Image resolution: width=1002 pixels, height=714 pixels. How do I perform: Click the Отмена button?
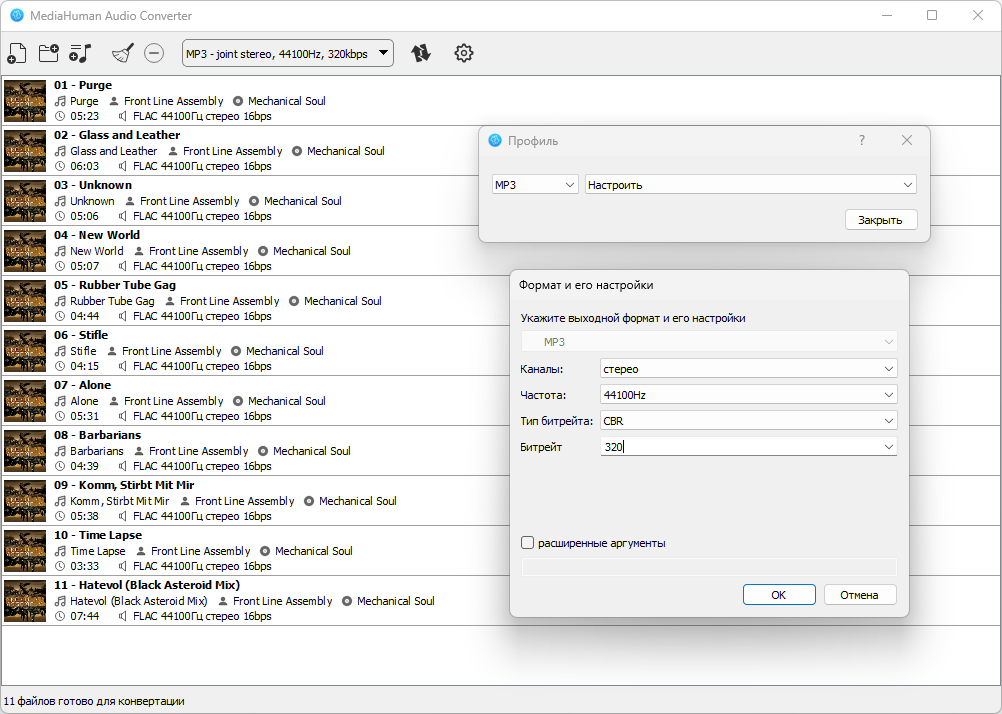[859, 594]
